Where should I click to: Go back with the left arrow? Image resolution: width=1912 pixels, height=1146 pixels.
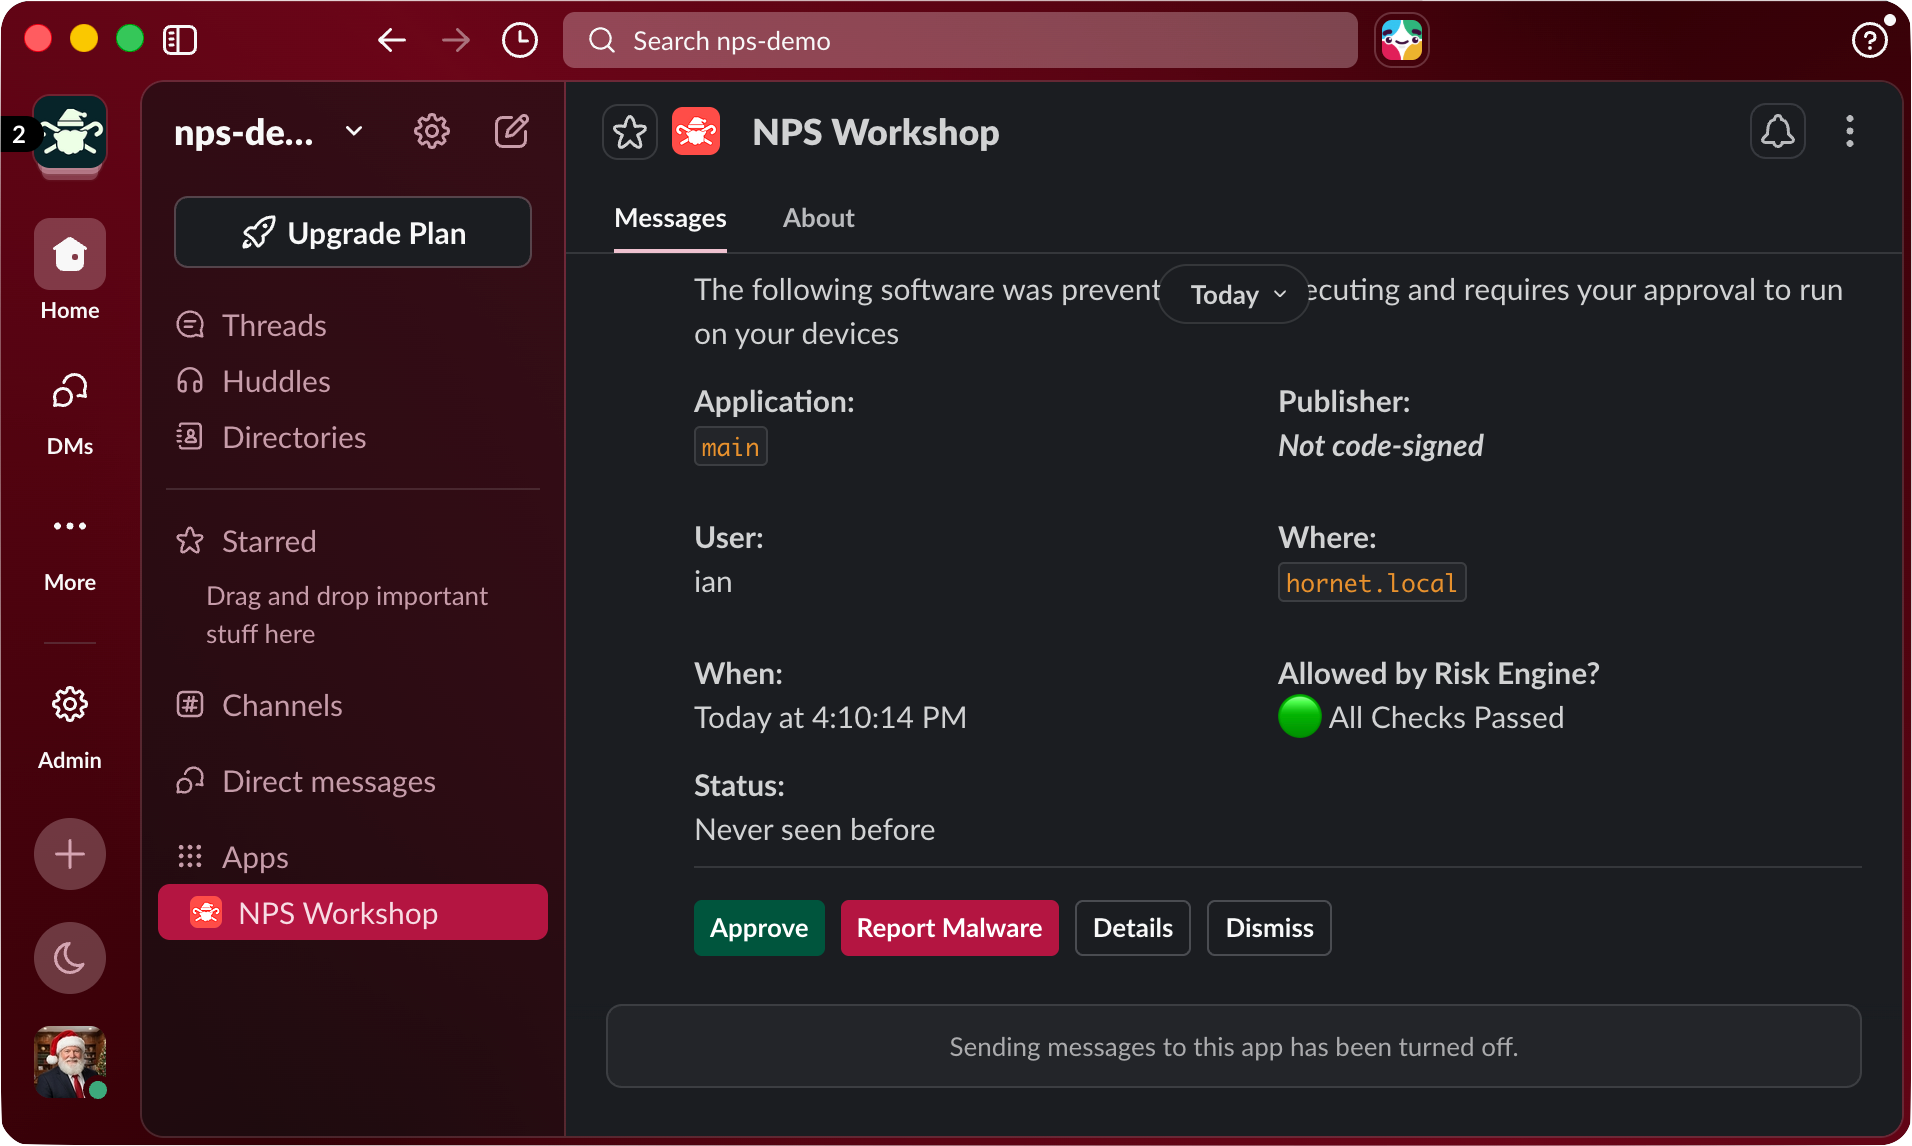pyautogui.click(x=392, y=40)
